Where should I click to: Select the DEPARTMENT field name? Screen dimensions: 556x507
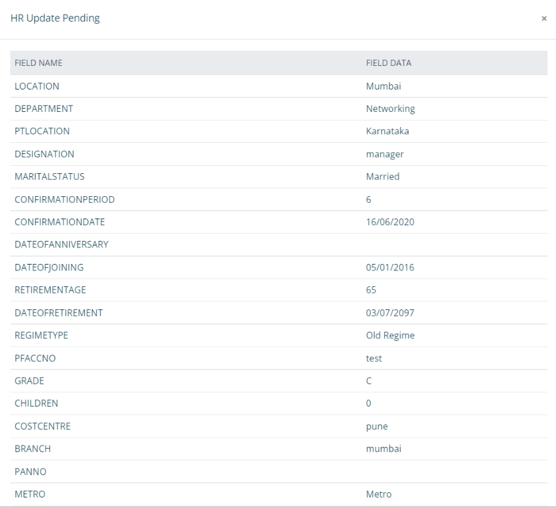44,108
